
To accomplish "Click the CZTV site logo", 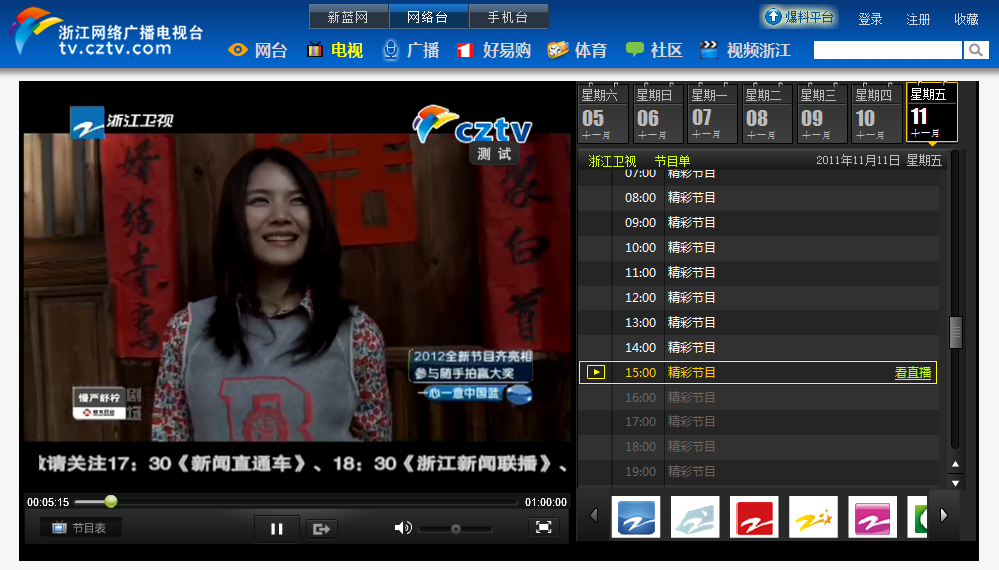I will pyautogui.click(x=107, y=32).
